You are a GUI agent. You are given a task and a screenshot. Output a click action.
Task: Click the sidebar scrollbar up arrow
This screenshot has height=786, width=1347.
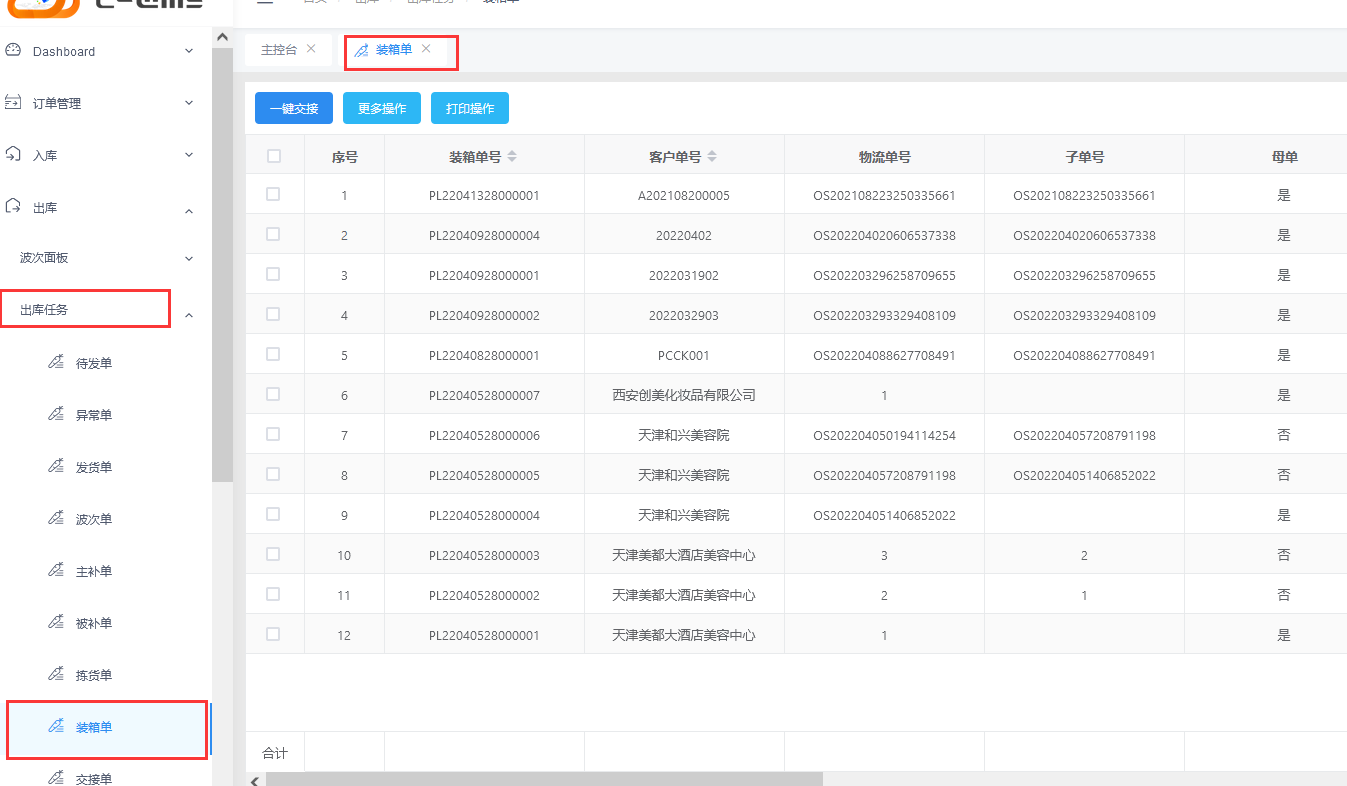(x=222, y=37)
